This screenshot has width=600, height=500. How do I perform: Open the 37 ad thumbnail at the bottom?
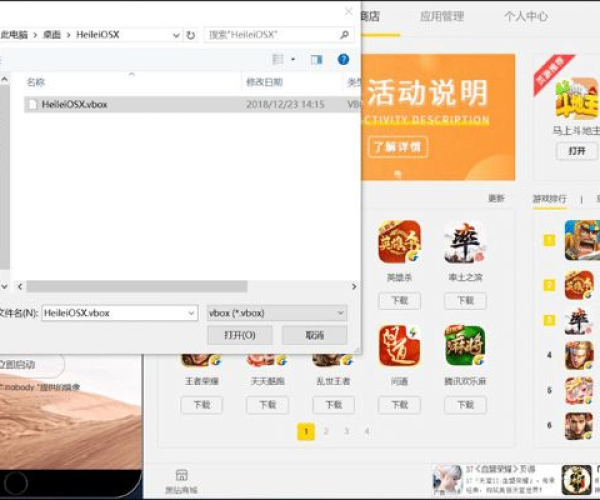(x=447, y=479)
